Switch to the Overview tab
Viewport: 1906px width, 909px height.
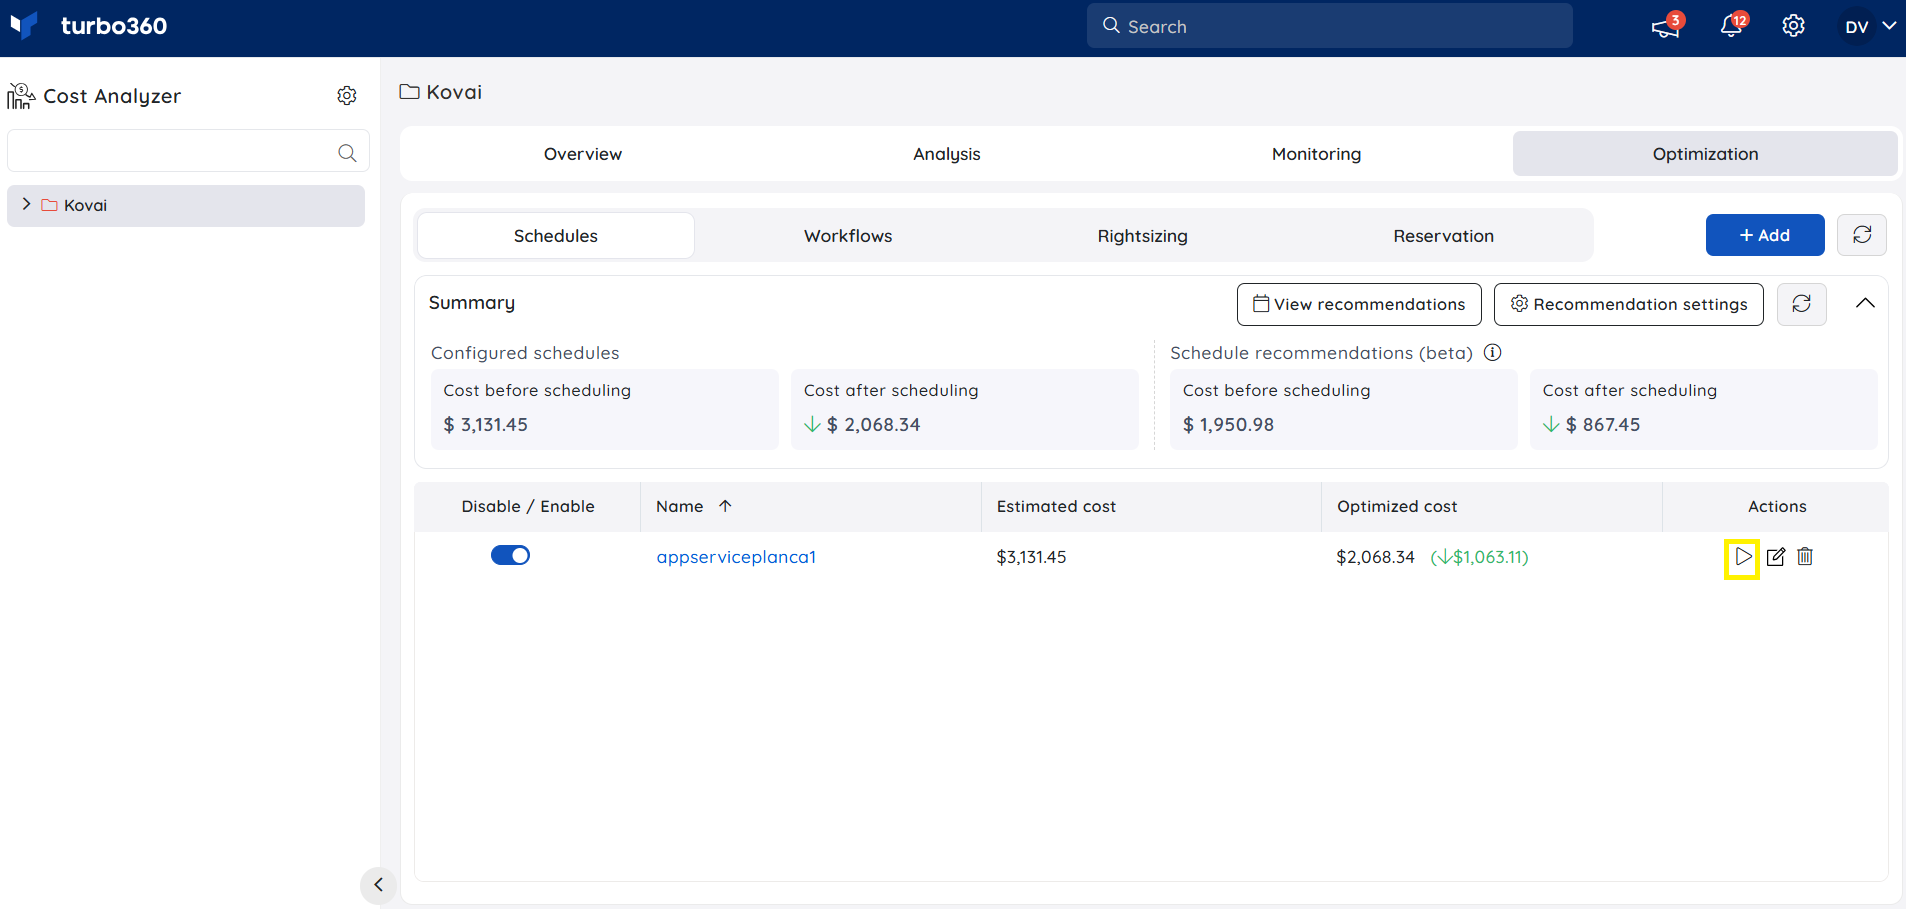click(x=583, y=154)
